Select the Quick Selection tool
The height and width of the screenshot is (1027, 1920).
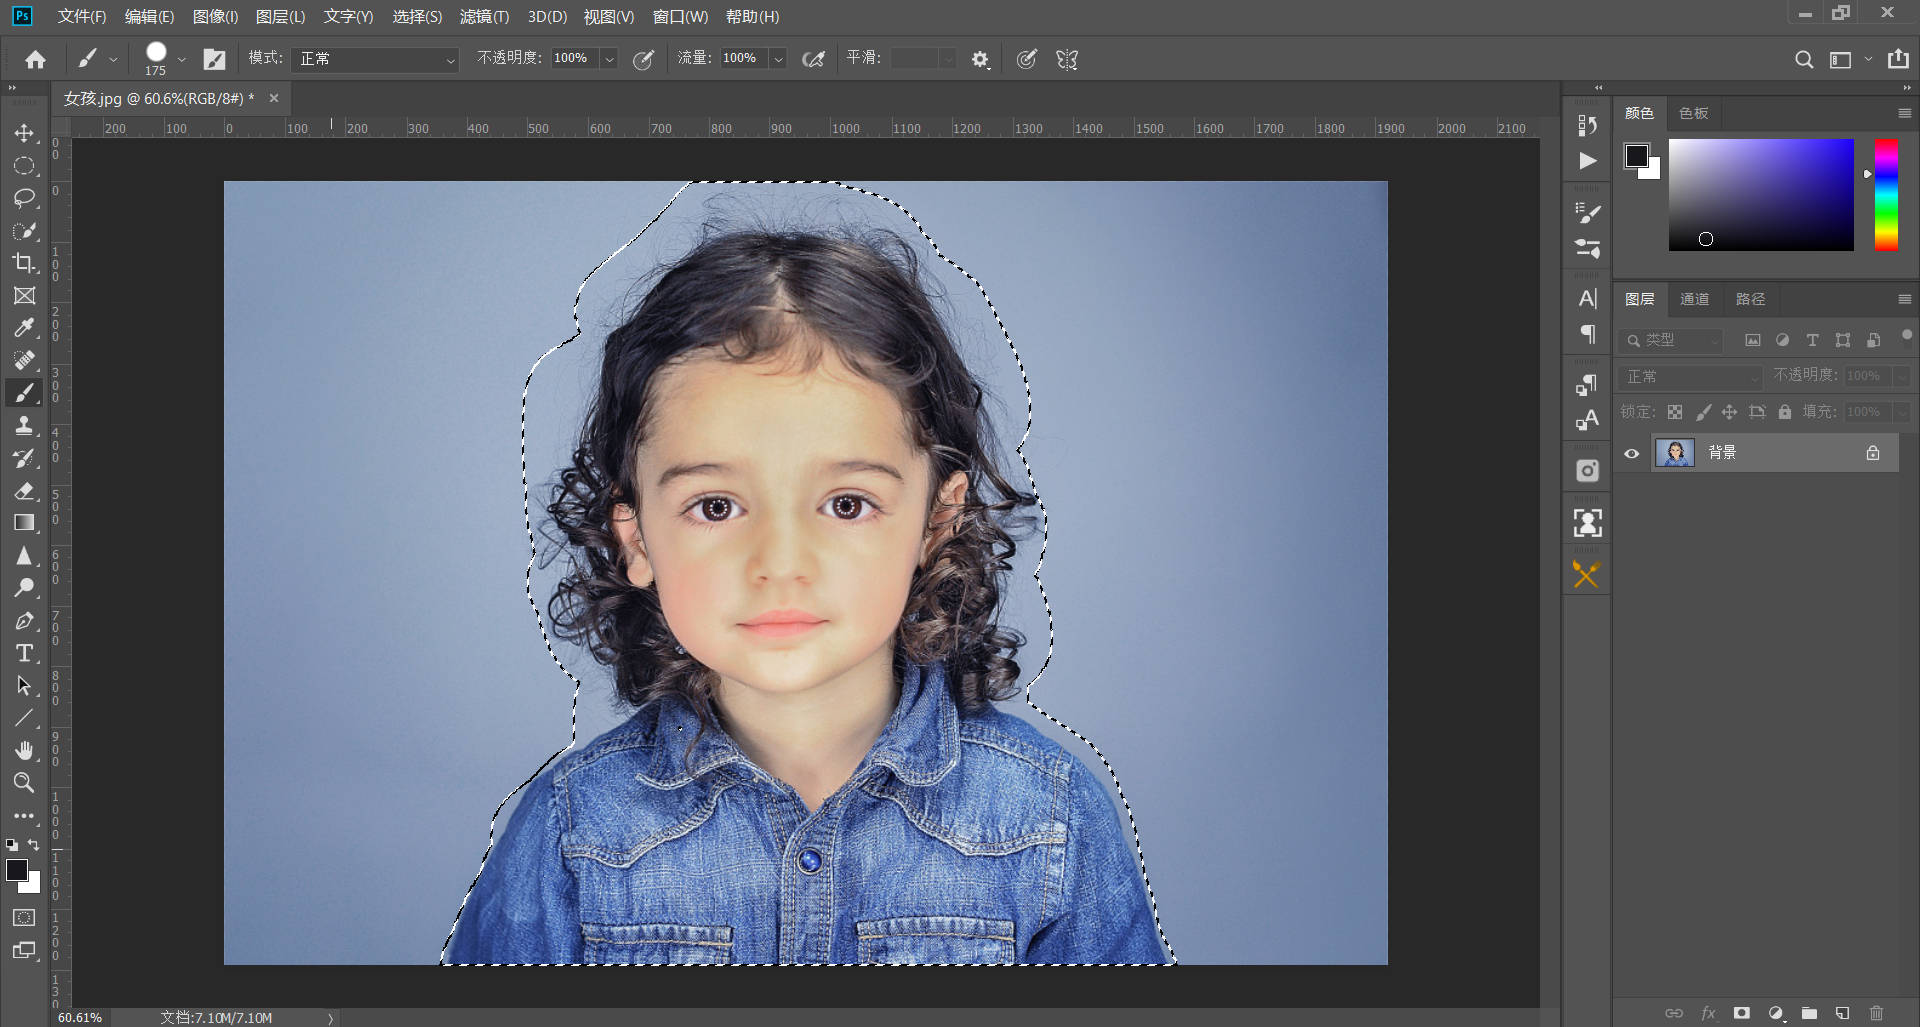click(x=24, y=231)
